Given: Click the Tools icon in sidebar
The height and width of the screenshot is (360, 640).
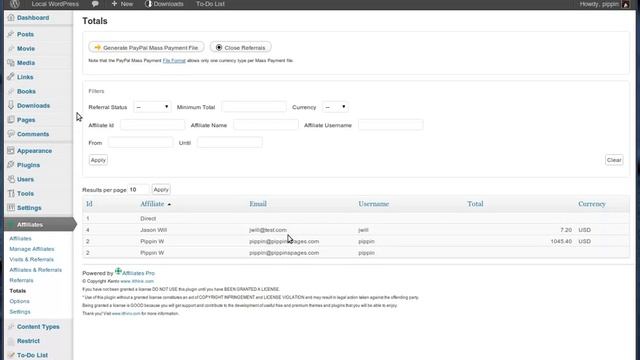Looking at the screenshot, I should [11, 193].
